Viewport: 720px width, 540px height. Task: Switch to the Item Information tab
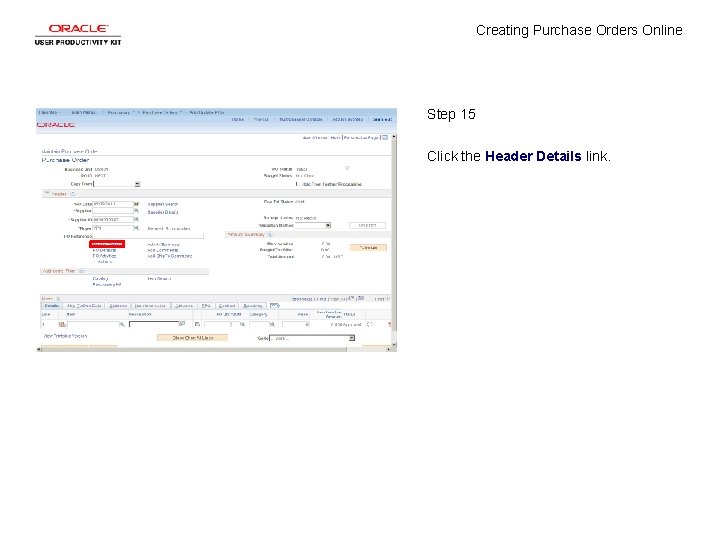[151, 306]
